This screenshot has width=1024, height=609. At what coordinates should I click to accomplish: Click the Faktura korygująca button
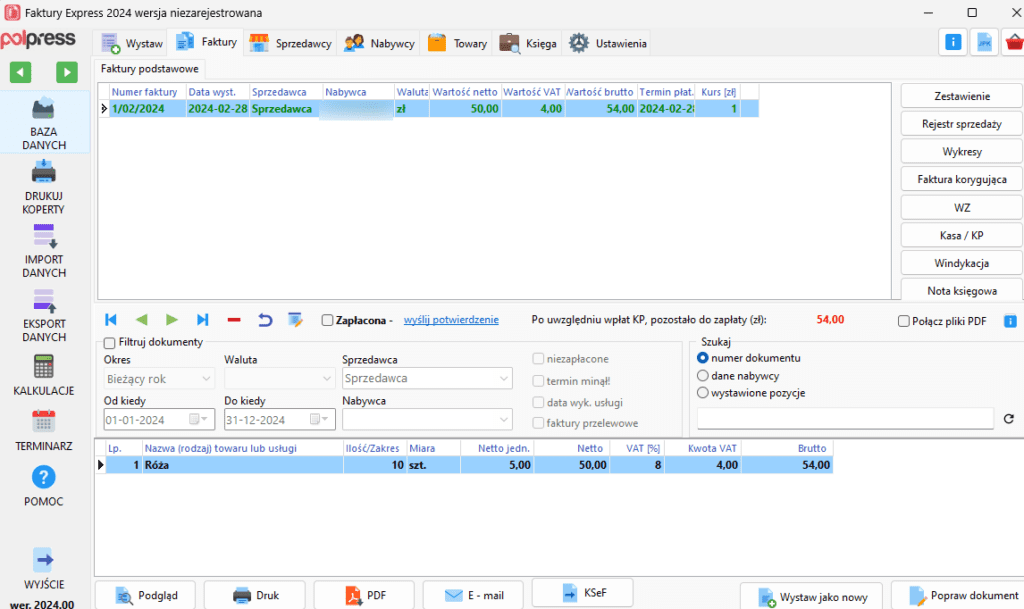(x=962, y=180)
